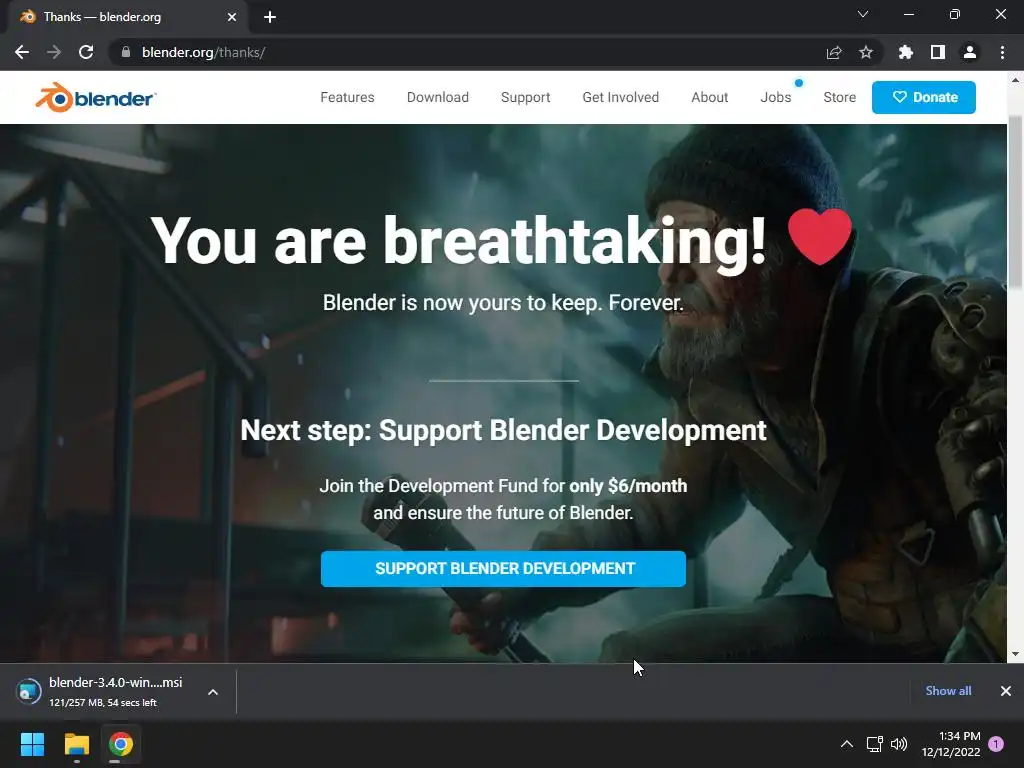1024x768 pixels.
Task: Go back to the previous page
Action: [22, 52]
